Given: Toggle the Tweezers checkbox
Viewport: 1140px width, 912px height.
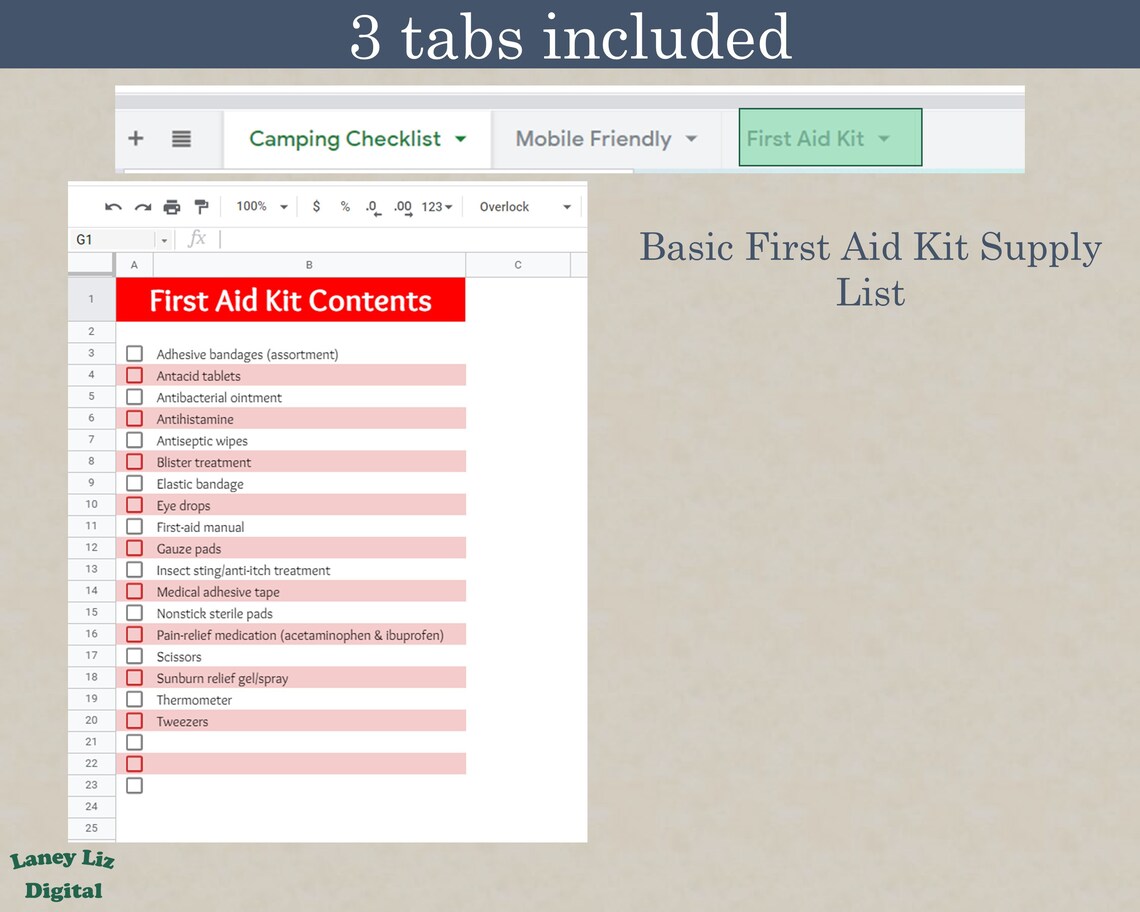Looking at the screenshot, I should (x=134, y=720).
